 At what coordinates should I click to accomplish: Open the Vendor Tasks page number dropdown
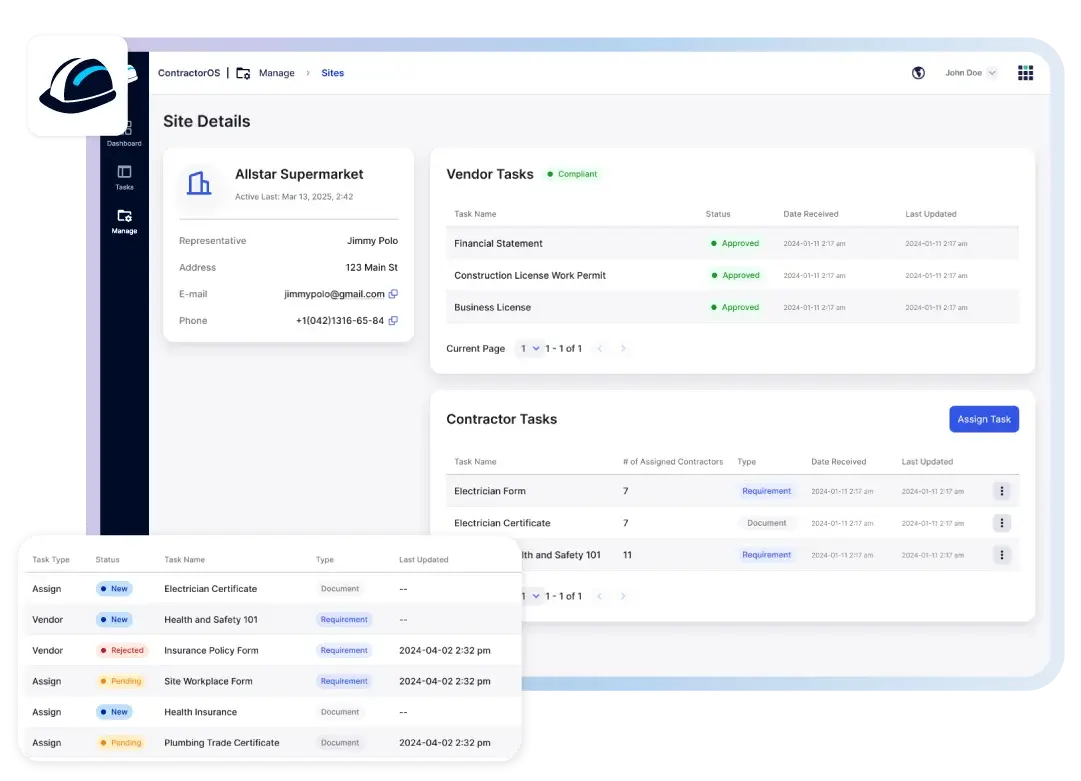pos(529,348)
